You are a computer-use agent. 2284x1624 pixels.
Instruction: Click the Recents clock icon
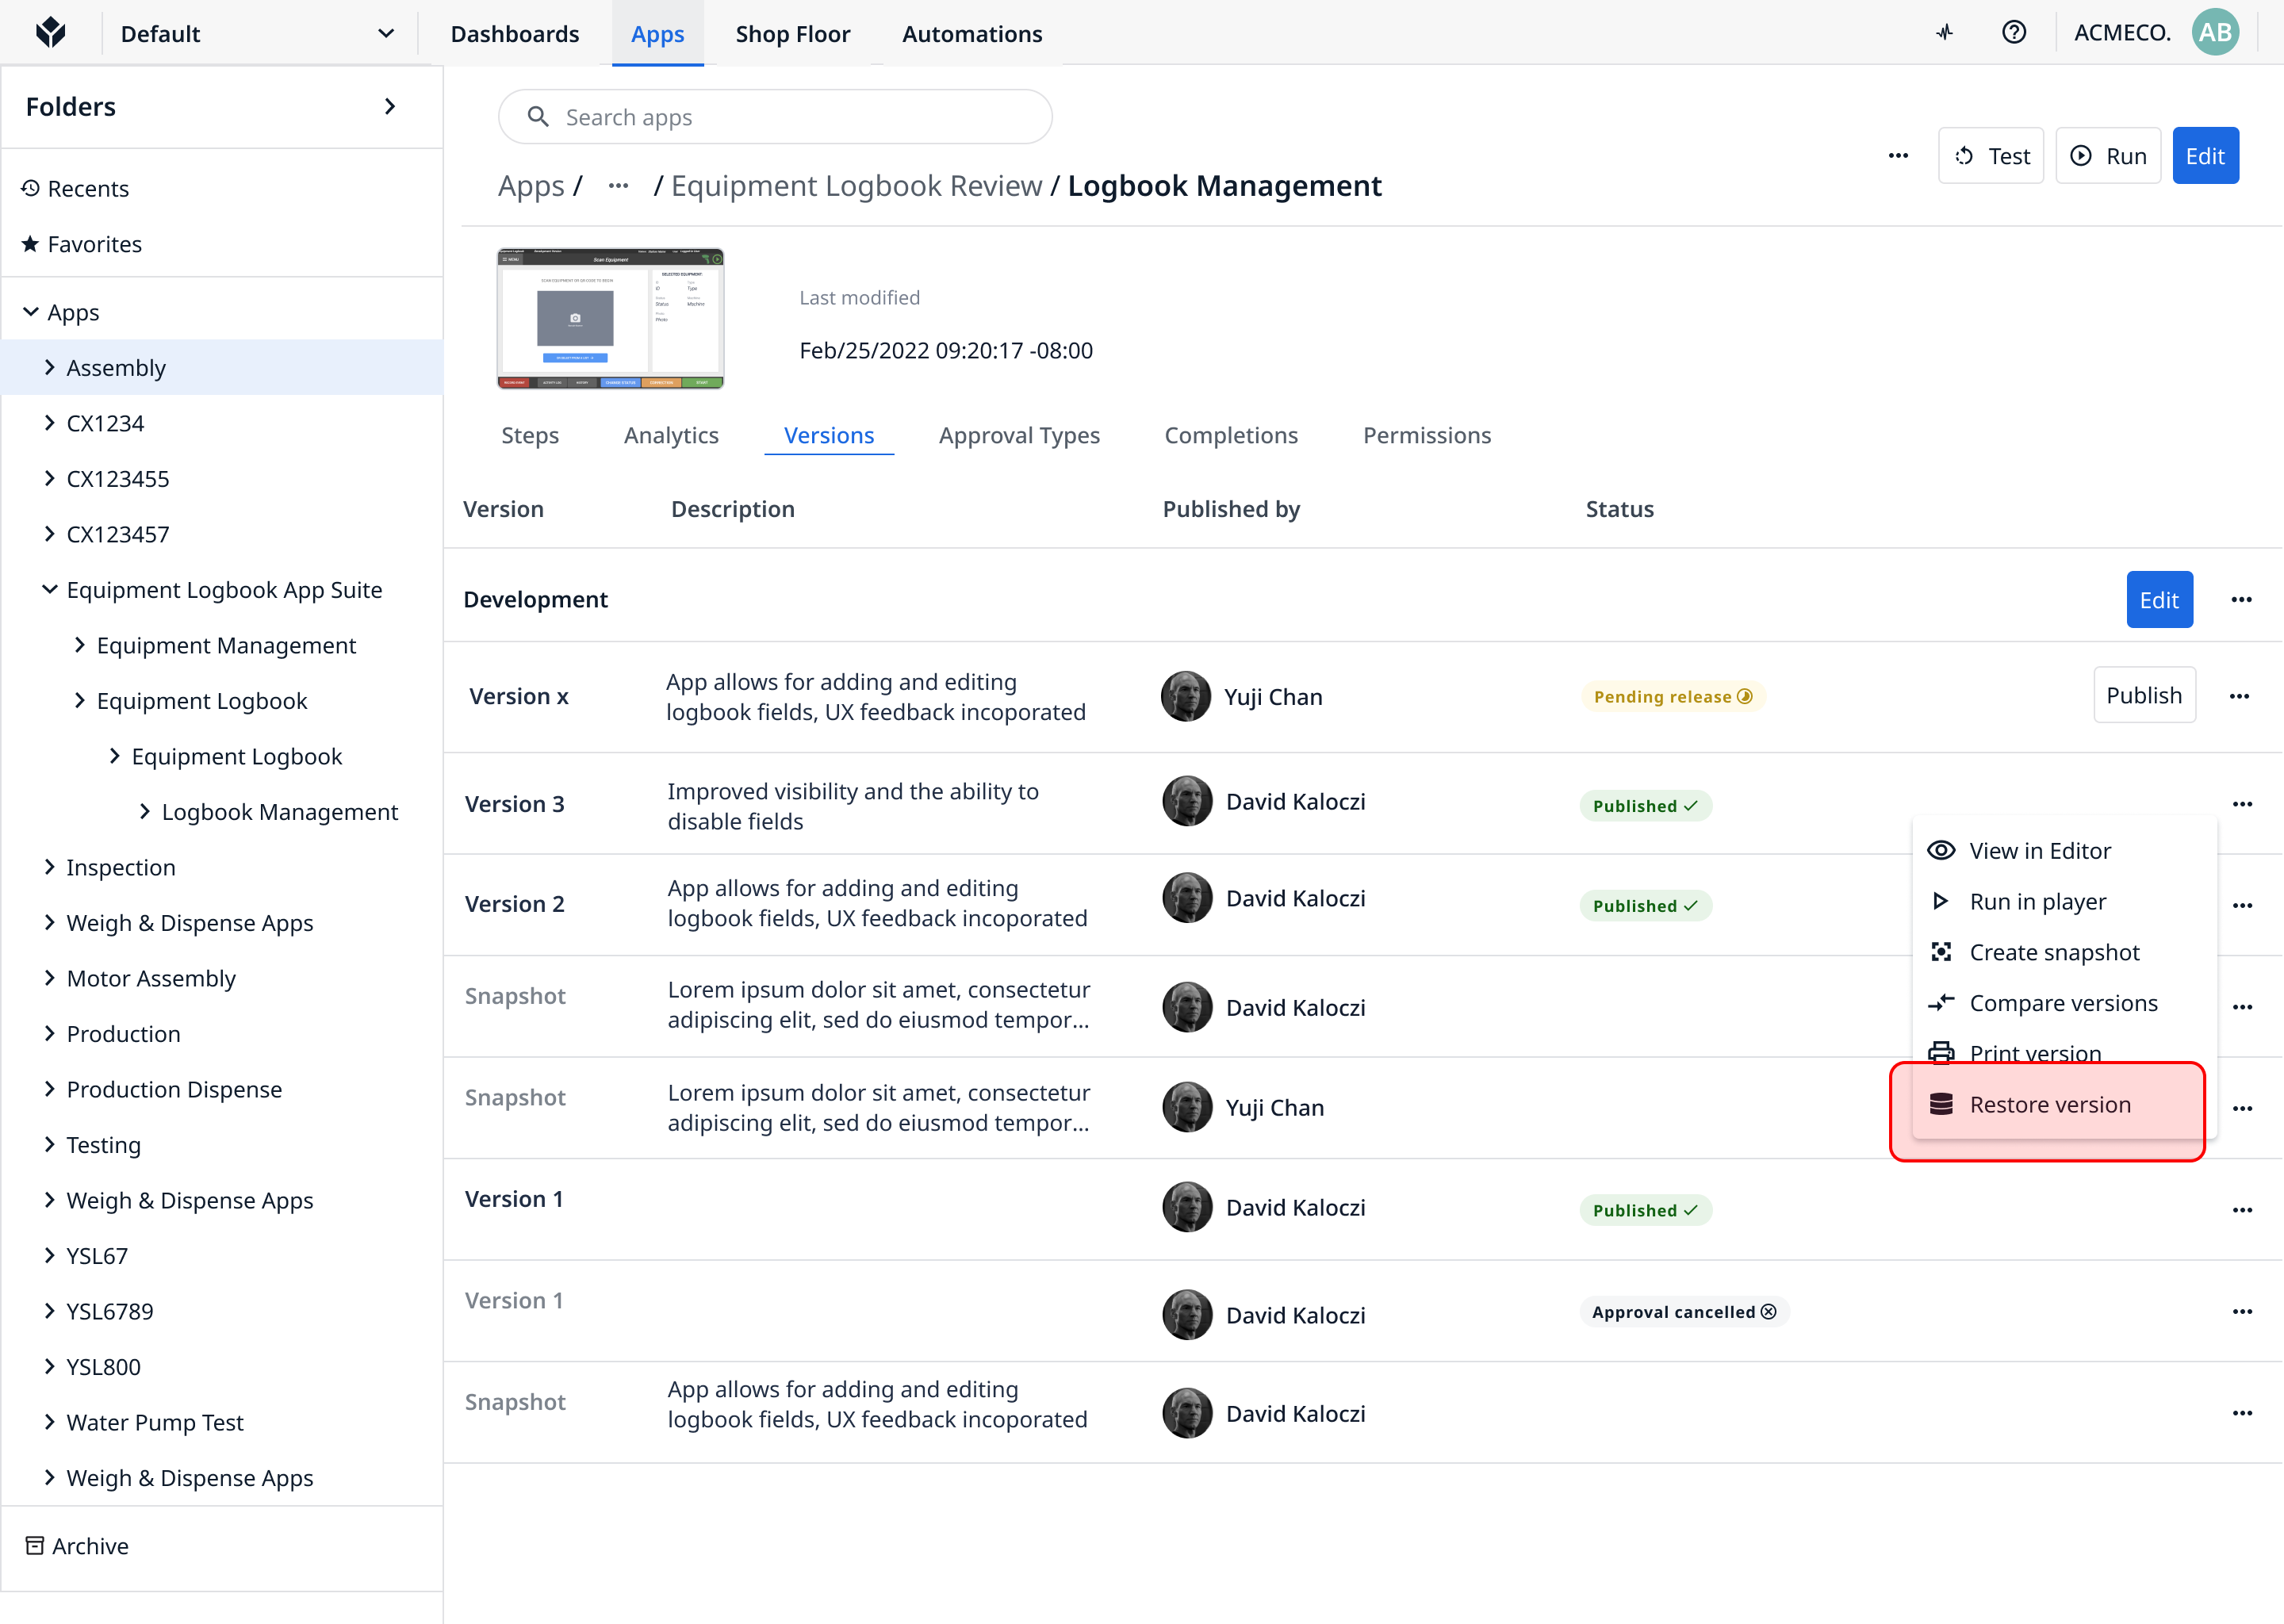pyautogui.click(x=31, y=188)
